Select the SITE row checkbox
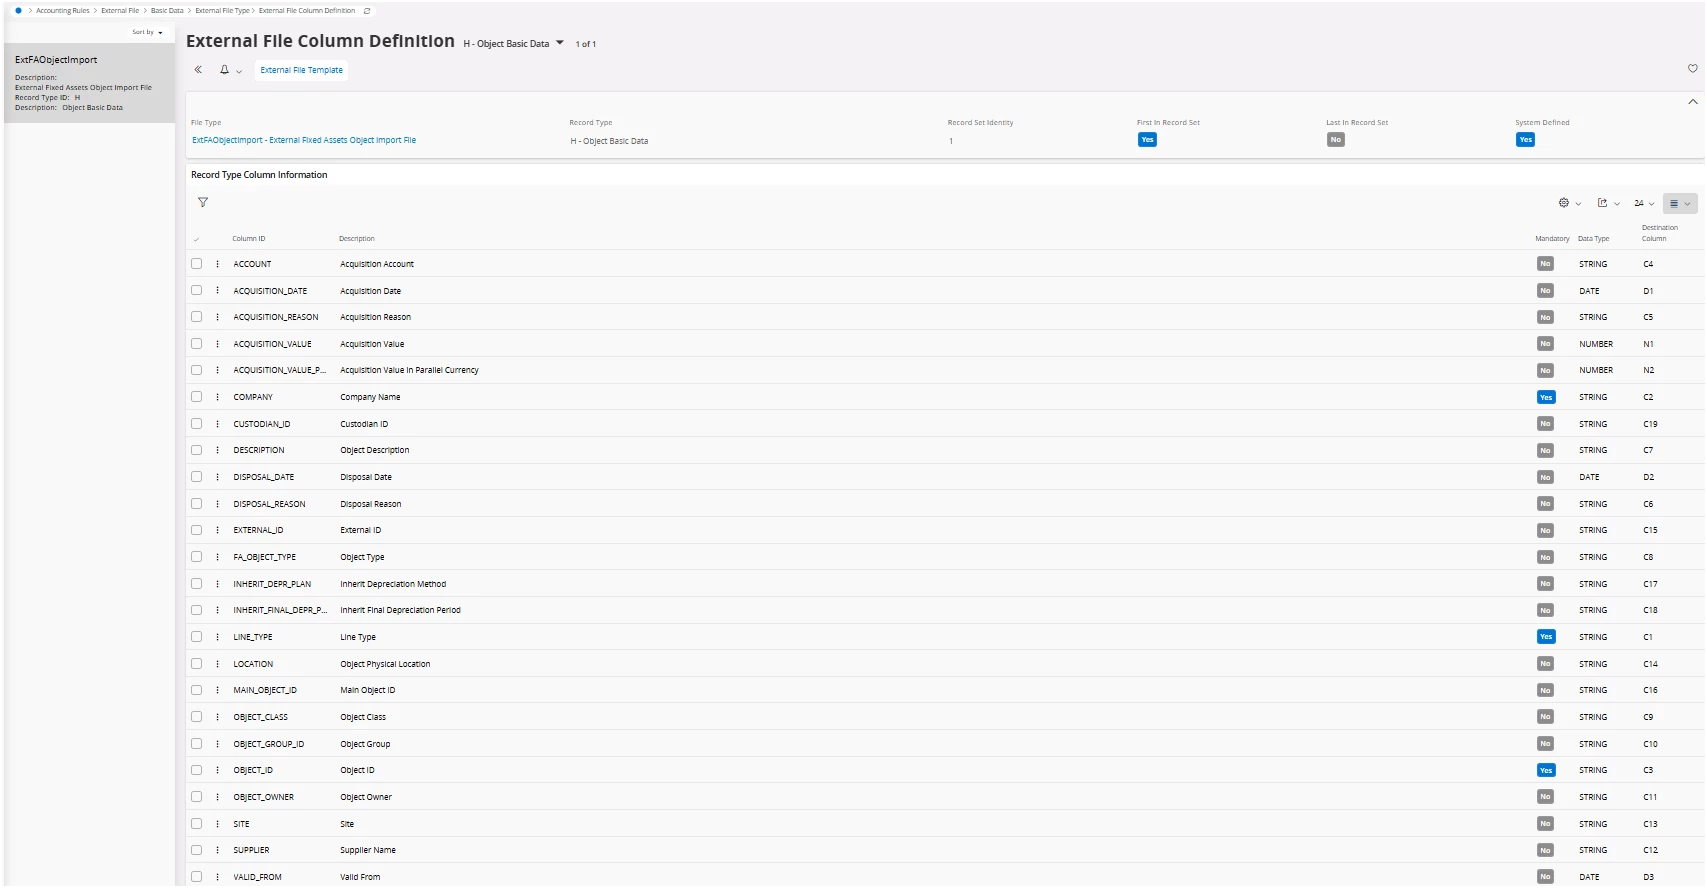1707x888 pixels. coord(197,824)
